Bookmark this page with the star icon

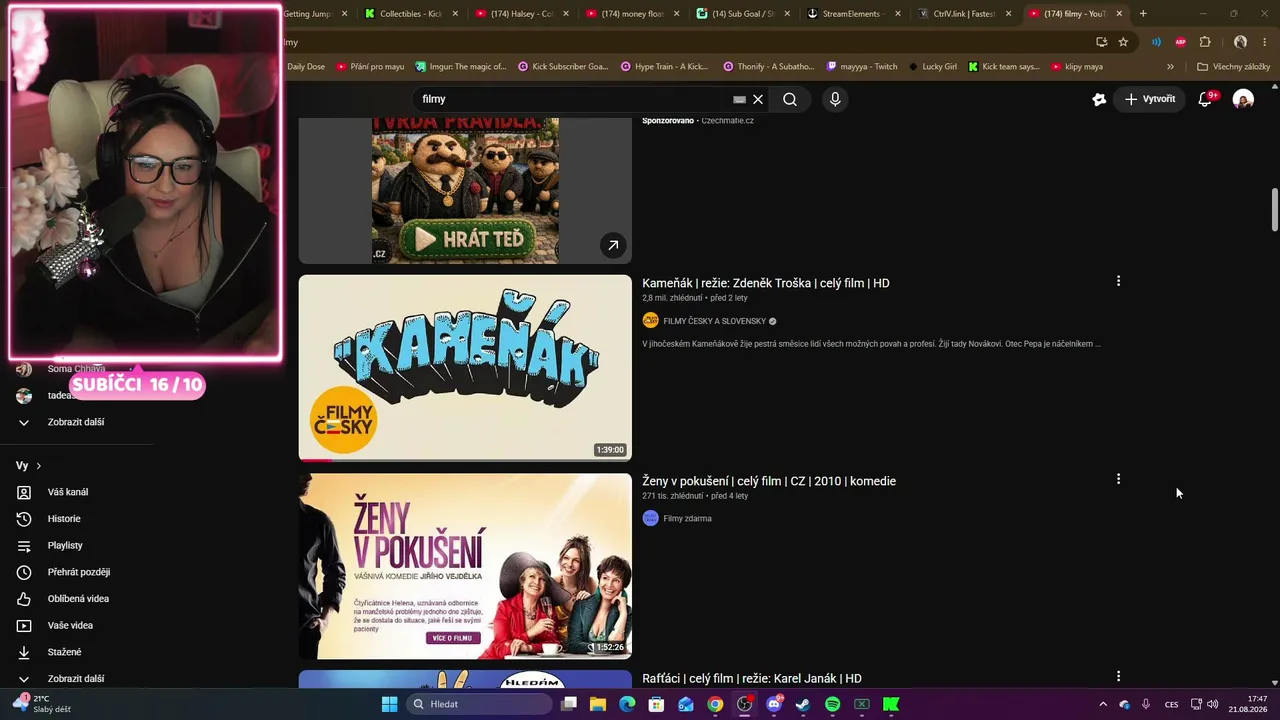point(1123,42)
